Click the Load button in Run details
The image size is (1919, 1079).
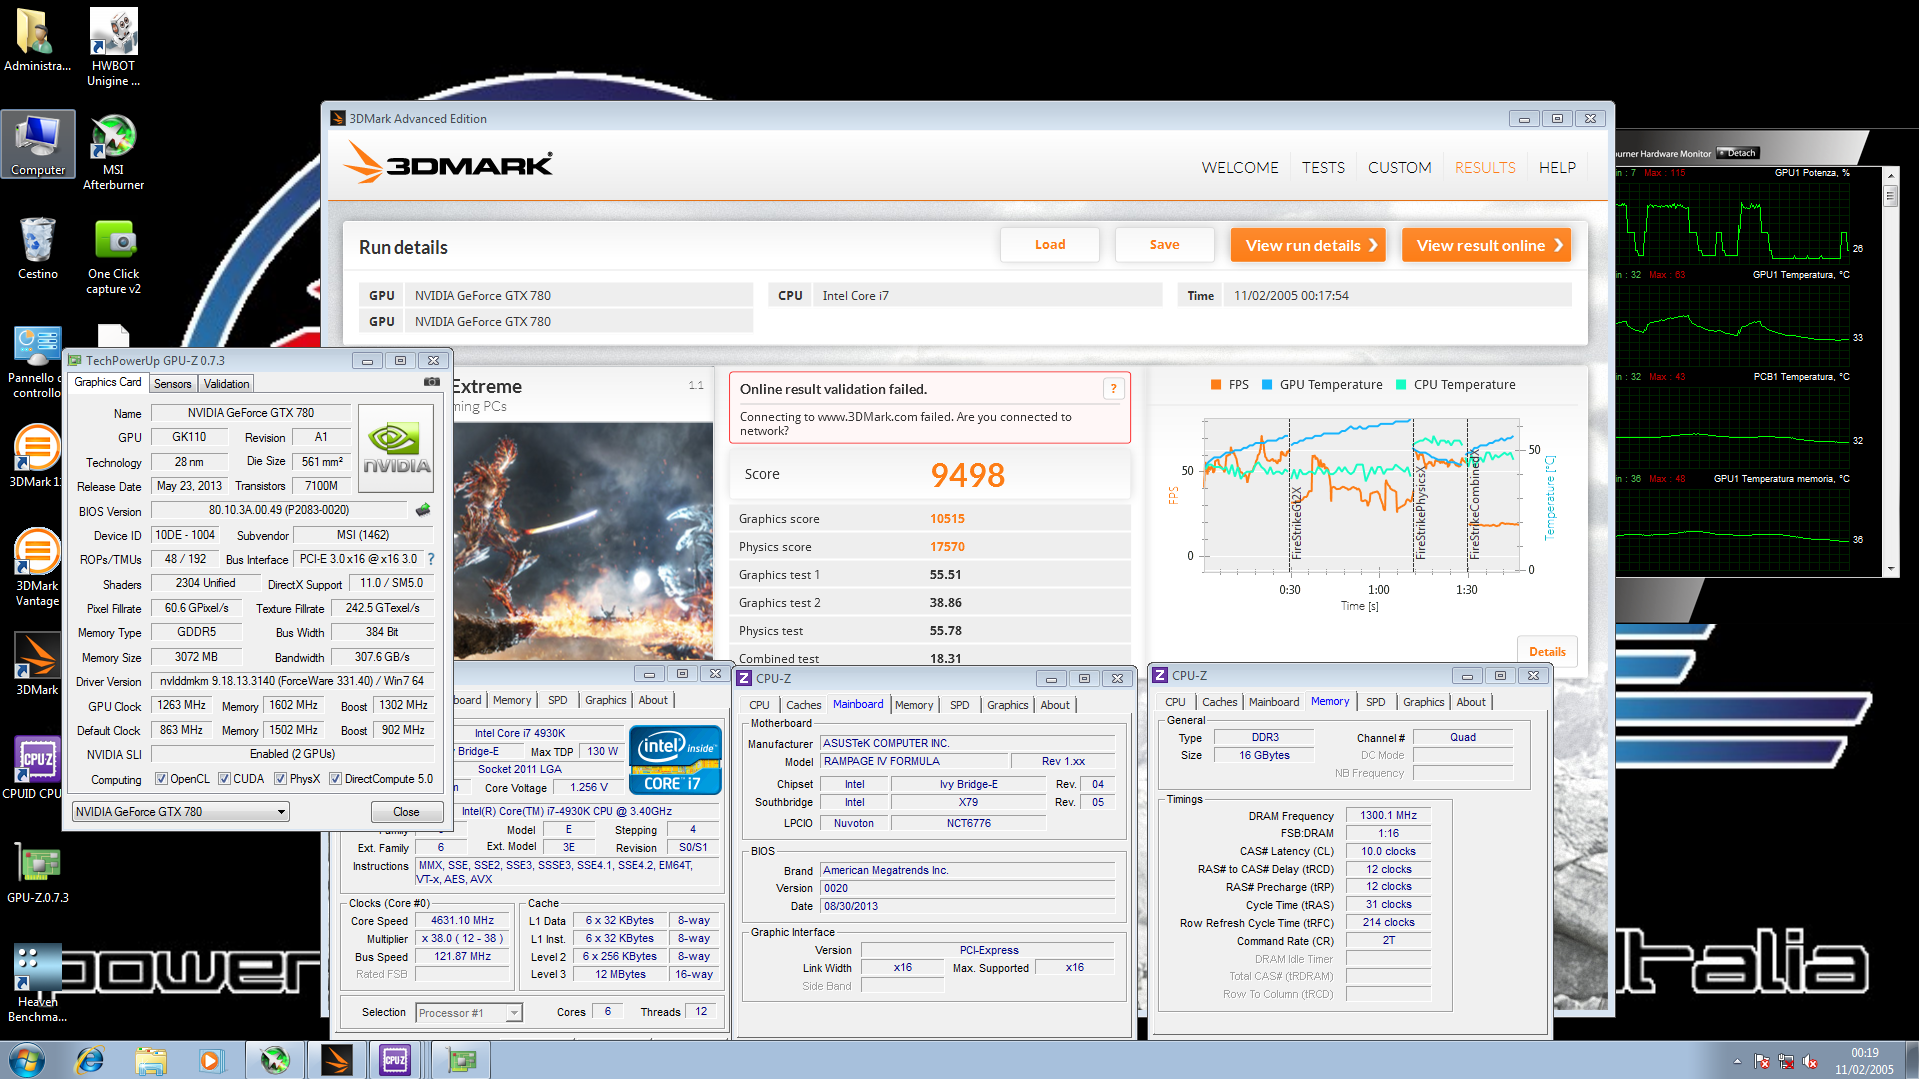pyautogui.click(x=1050, y=245)
